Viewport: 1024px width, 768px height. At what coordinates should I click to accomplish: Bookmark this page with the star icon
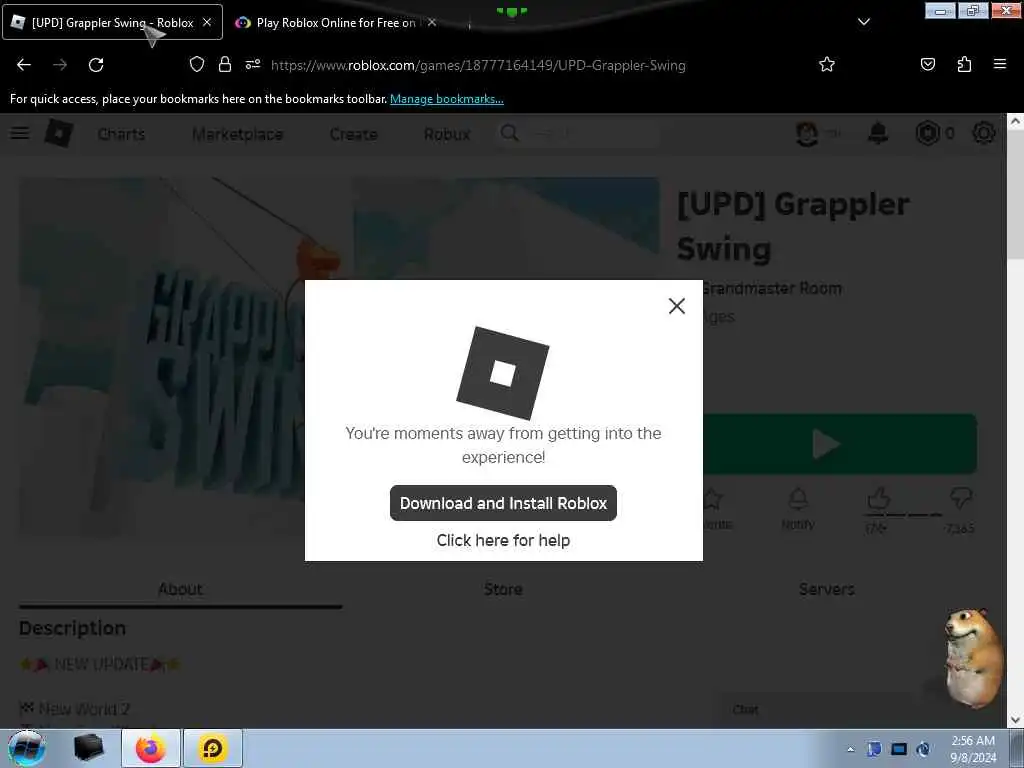827,64
